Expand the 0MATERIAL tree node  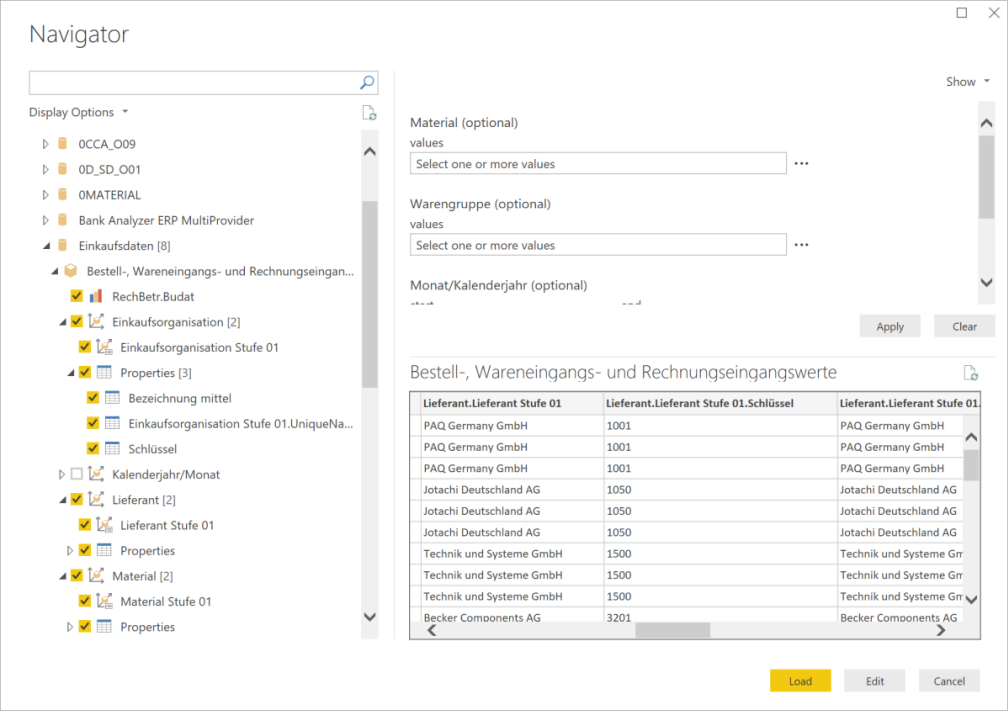[x=45, y=195]
